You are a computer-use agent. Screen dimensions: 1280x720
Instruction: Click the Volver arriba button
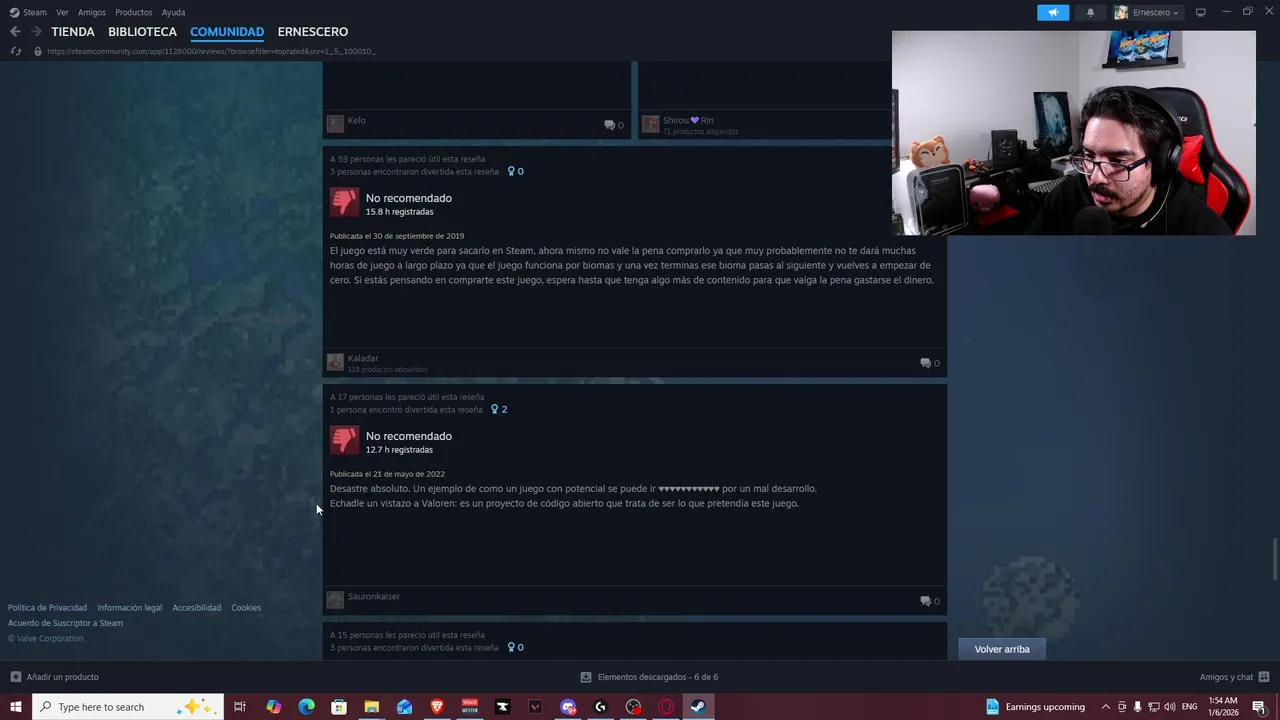pyautogui.click(x=1002, y=649)
